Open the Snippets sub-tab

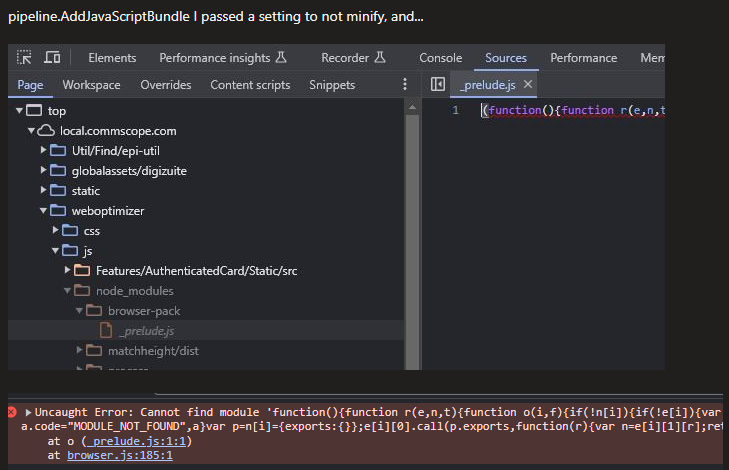332,85
